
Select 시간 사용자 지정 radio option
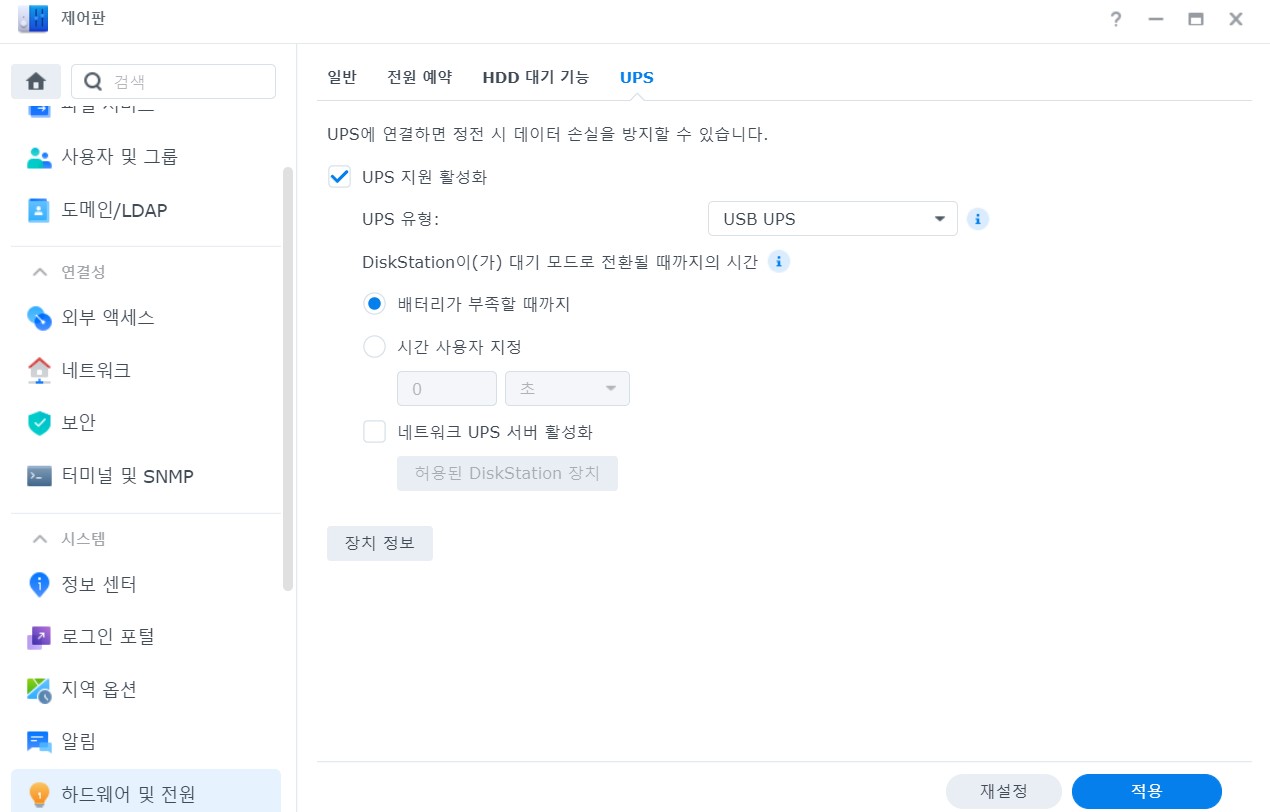coord(375,347)
